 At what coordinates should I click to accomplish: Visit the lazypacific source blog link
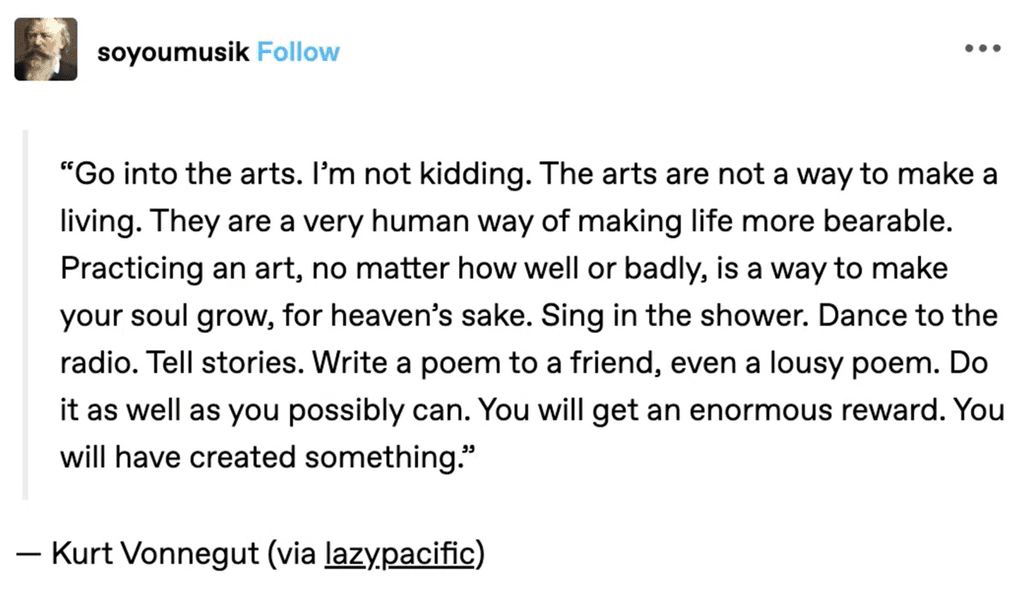click(400, 553)
